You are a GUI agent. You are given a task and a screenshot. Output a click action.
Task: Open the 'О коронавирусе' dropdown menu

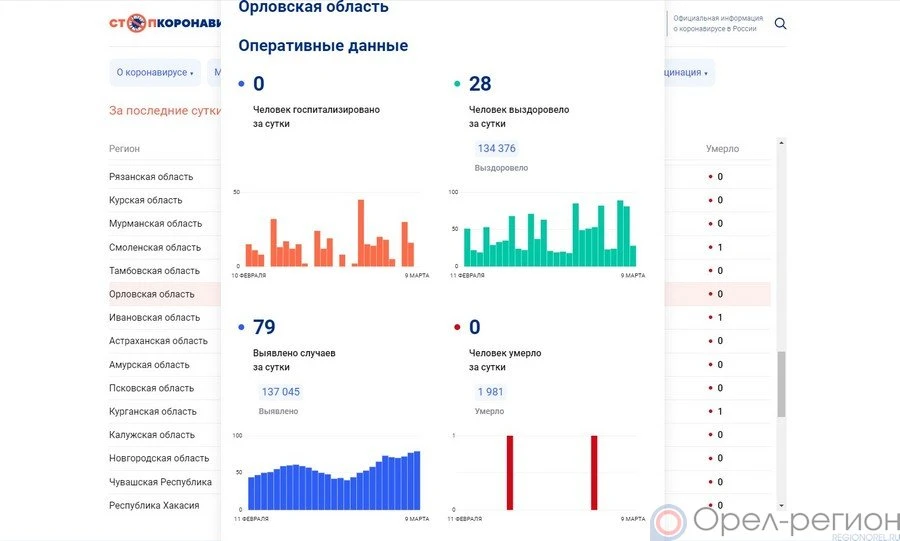coord(155,73)
